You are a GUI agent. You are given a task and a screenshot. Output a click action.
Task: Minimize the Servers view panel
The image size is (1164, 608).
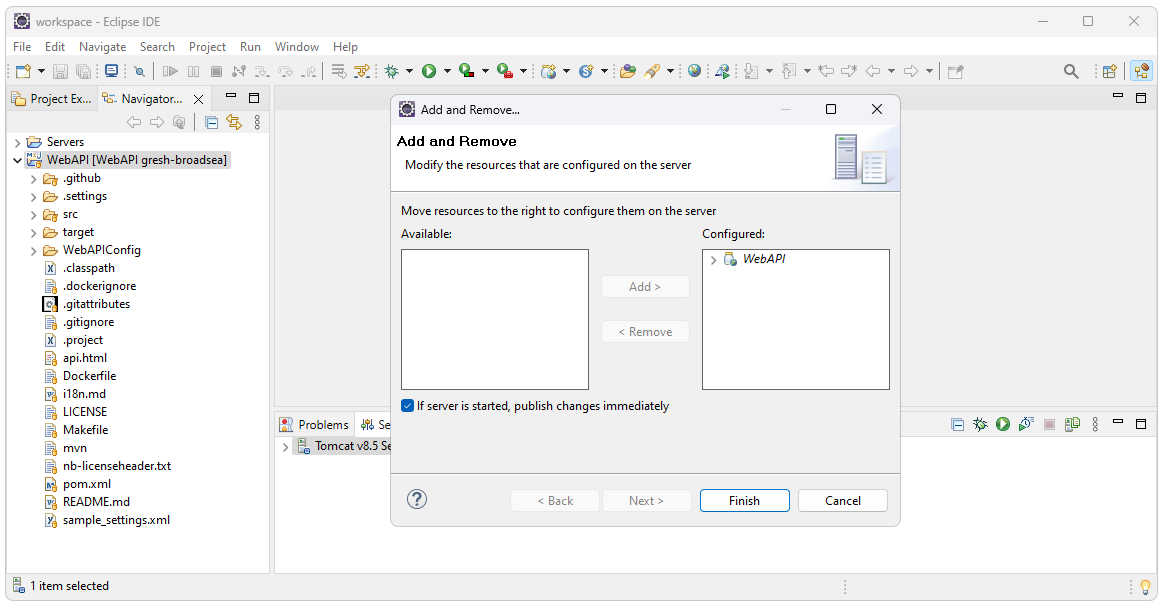pyautogui.click(x=1118, y=423)
